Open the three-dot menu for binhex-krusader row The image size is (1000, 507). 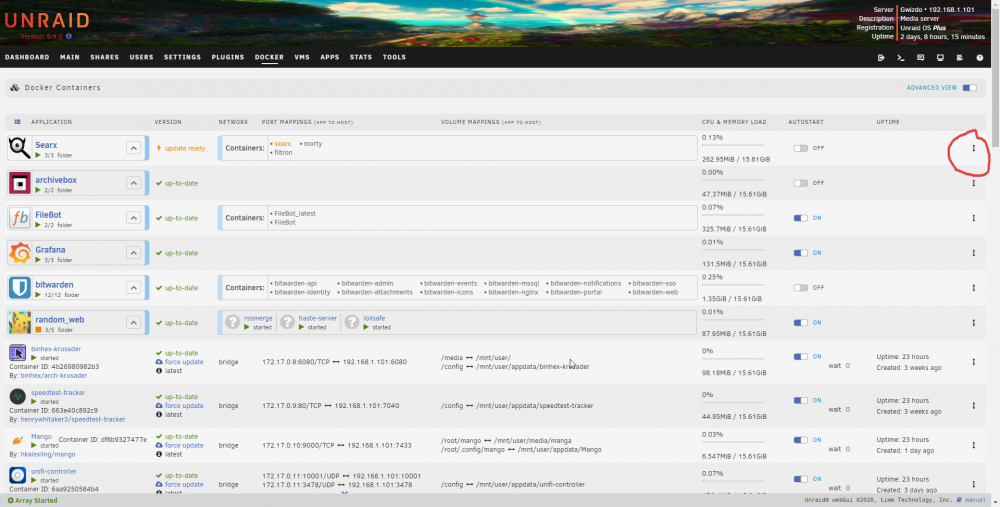click(x=974, y=362)
